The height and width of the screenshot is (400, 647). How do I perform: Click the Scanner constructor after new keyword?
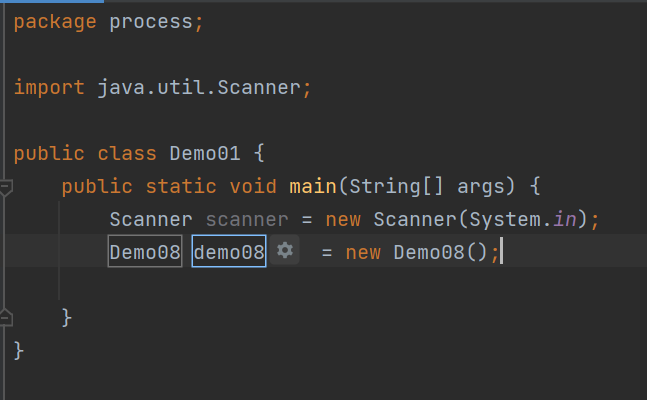pos(409,219)
